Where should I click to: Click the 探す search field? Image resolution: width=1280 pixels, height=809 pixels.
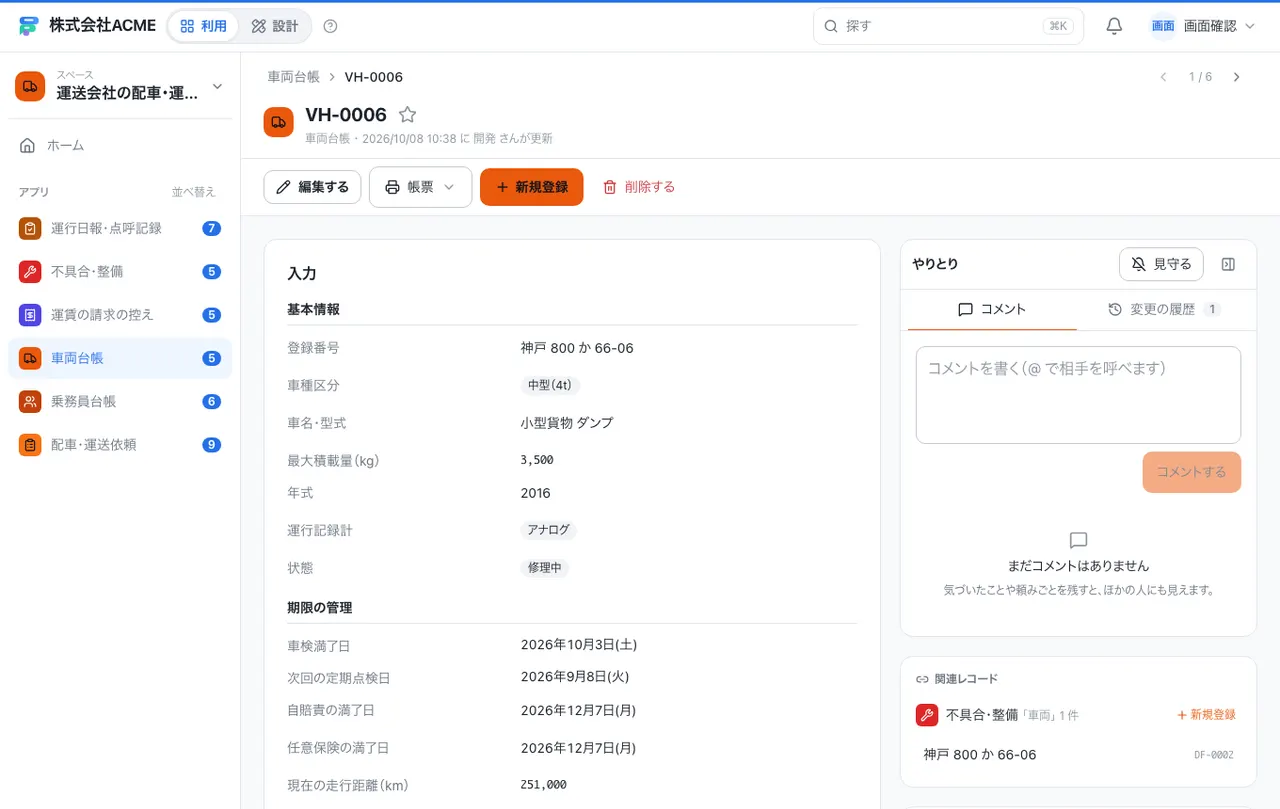coord(948,26)
